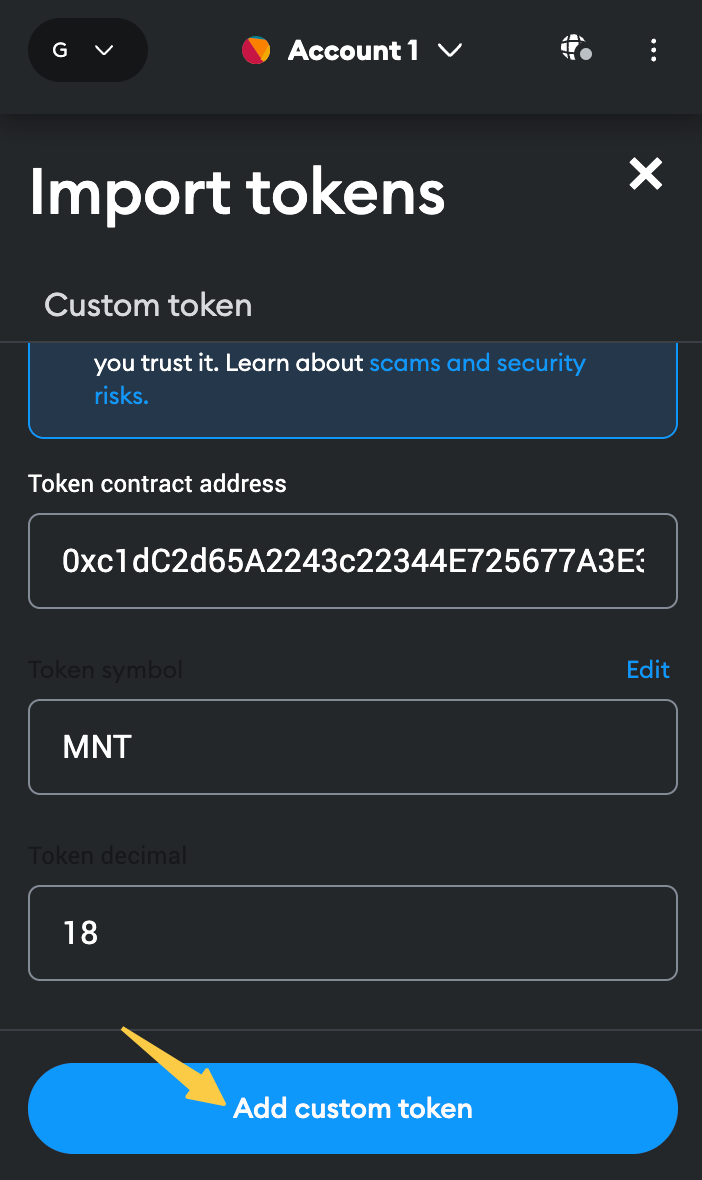Screen dimensions: 702x1180
Task: Select the Custom token tab
Action: coord(148,305)
